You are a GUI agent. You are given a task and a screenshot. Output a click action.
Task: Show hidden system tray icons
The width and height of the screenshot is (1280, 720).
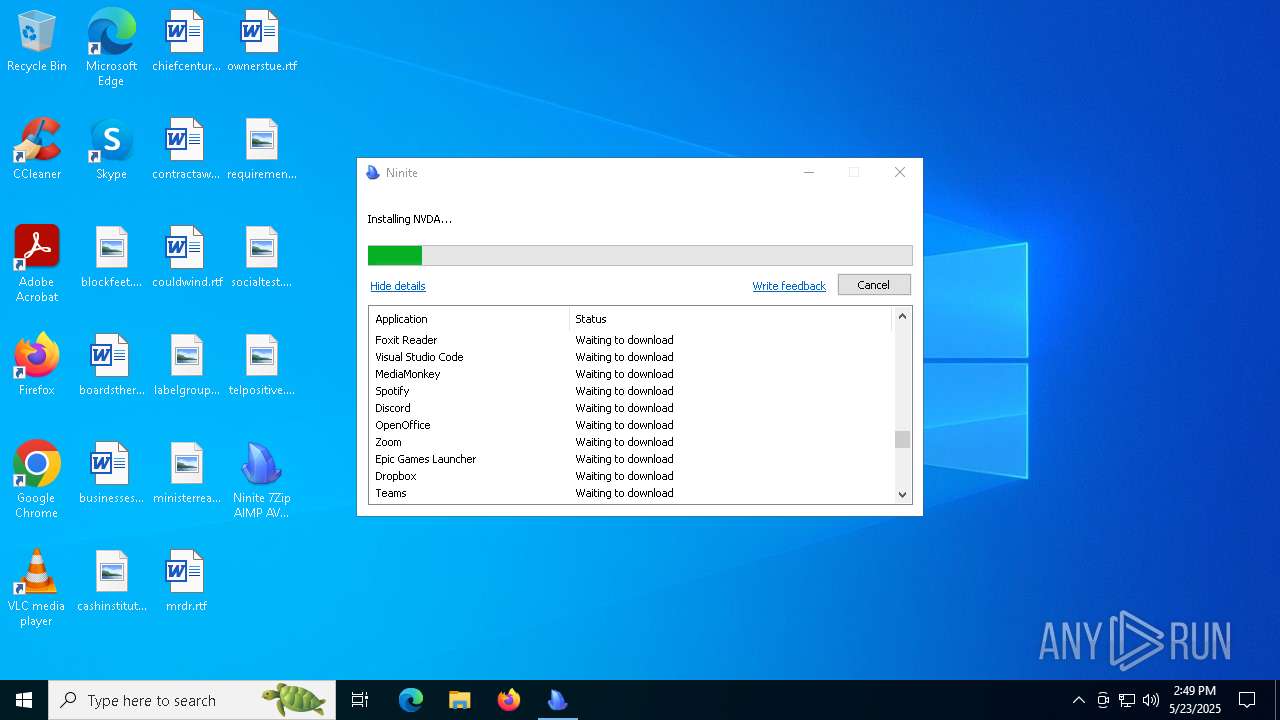pyautogui.click(x=1078, y=700)
